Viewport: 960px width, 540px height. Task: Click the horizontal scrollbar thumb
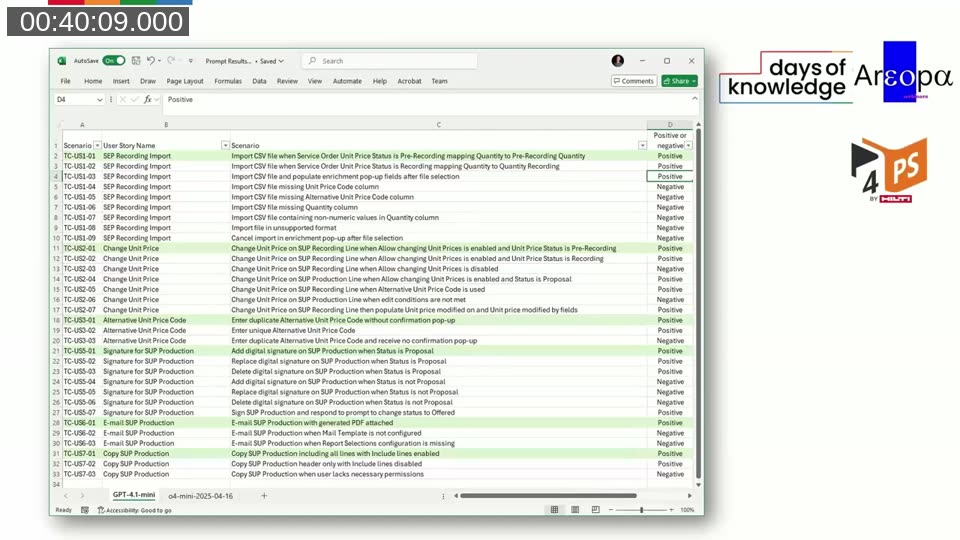[x=549, y=496]
